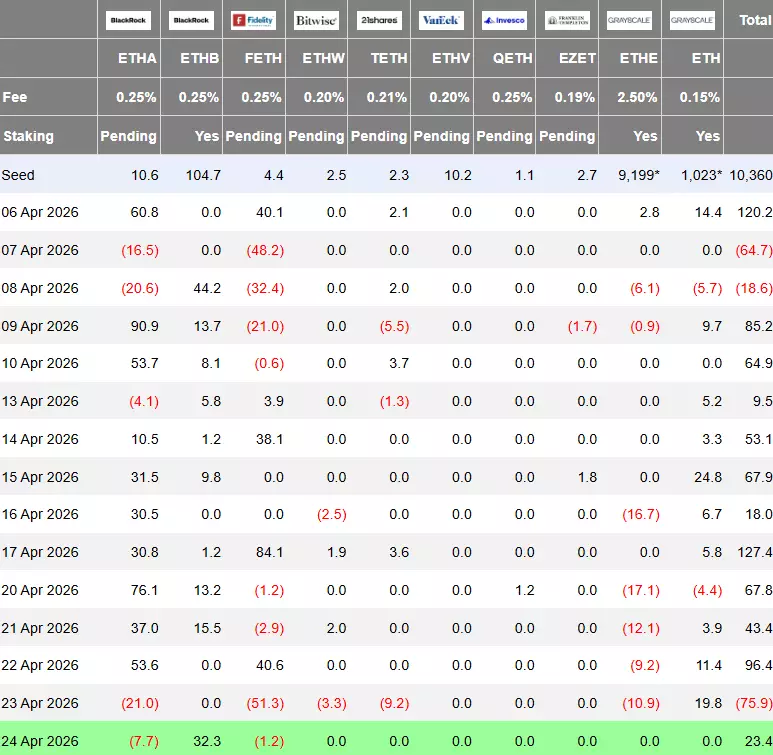Select the Invesco logo

point(504,20)
